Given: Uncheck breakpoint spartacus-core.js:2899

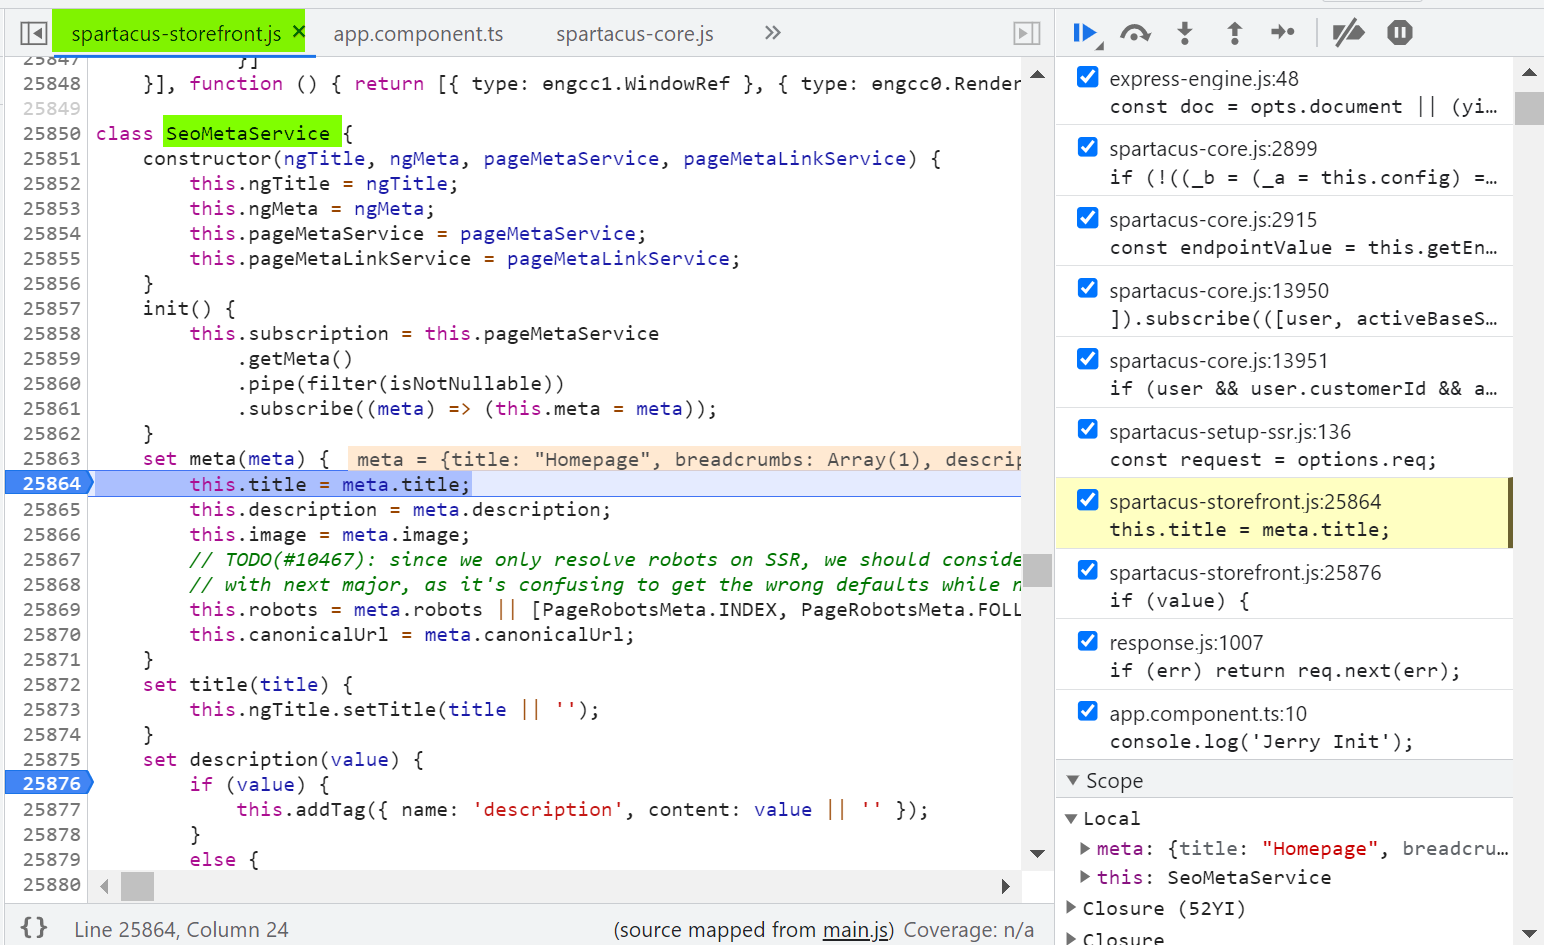Looking at the screenshot, I should click(1088, 147).
